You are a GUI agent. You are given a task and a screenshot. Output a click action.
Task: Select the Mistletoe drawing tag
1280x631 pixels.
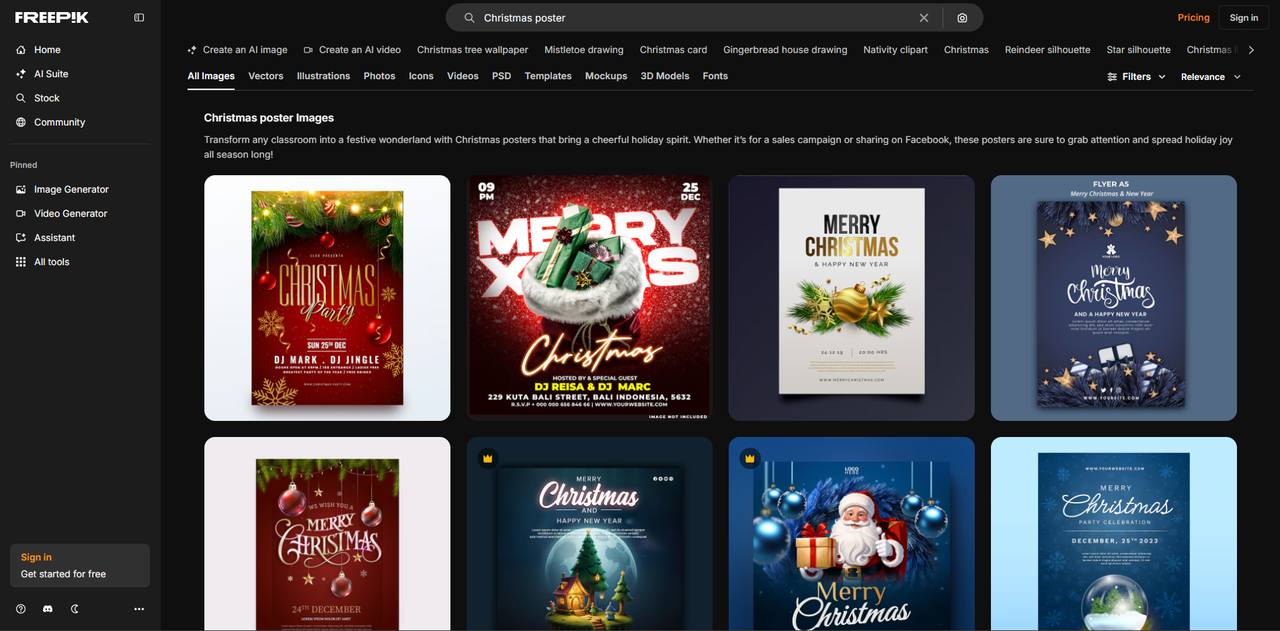tap(584, 49)
